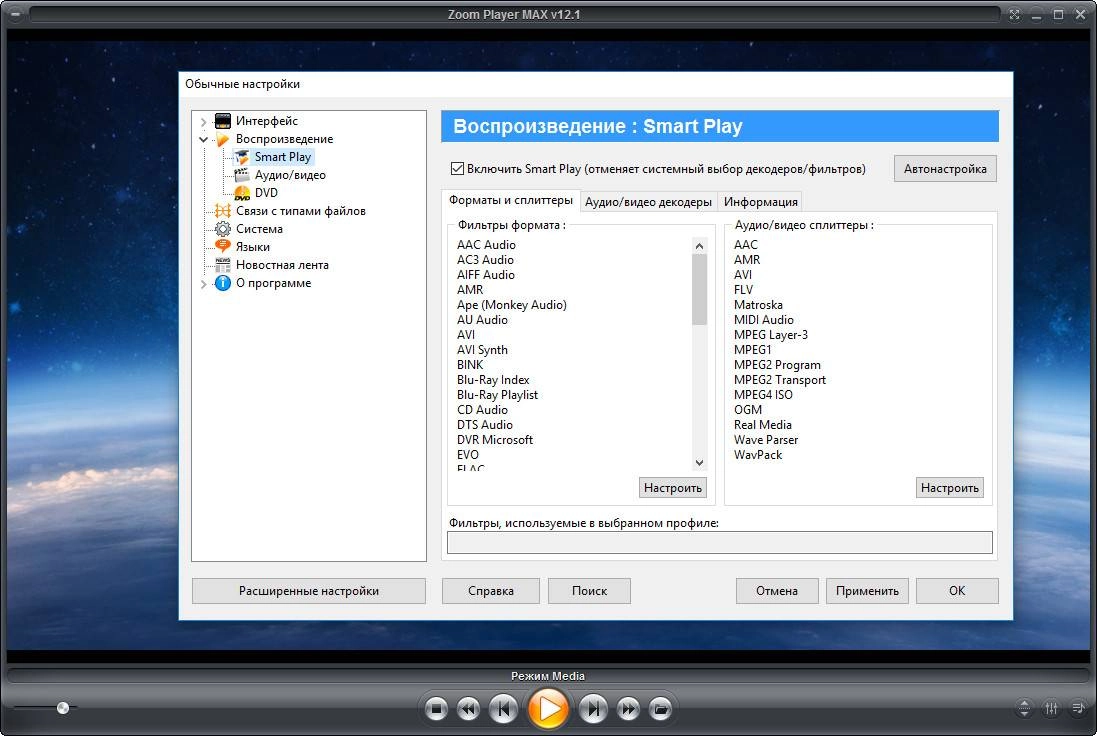The height and width of the screenshot is (736, 1097).
Task: Select OGM in splitters list
Action: [x=748, y=410]
